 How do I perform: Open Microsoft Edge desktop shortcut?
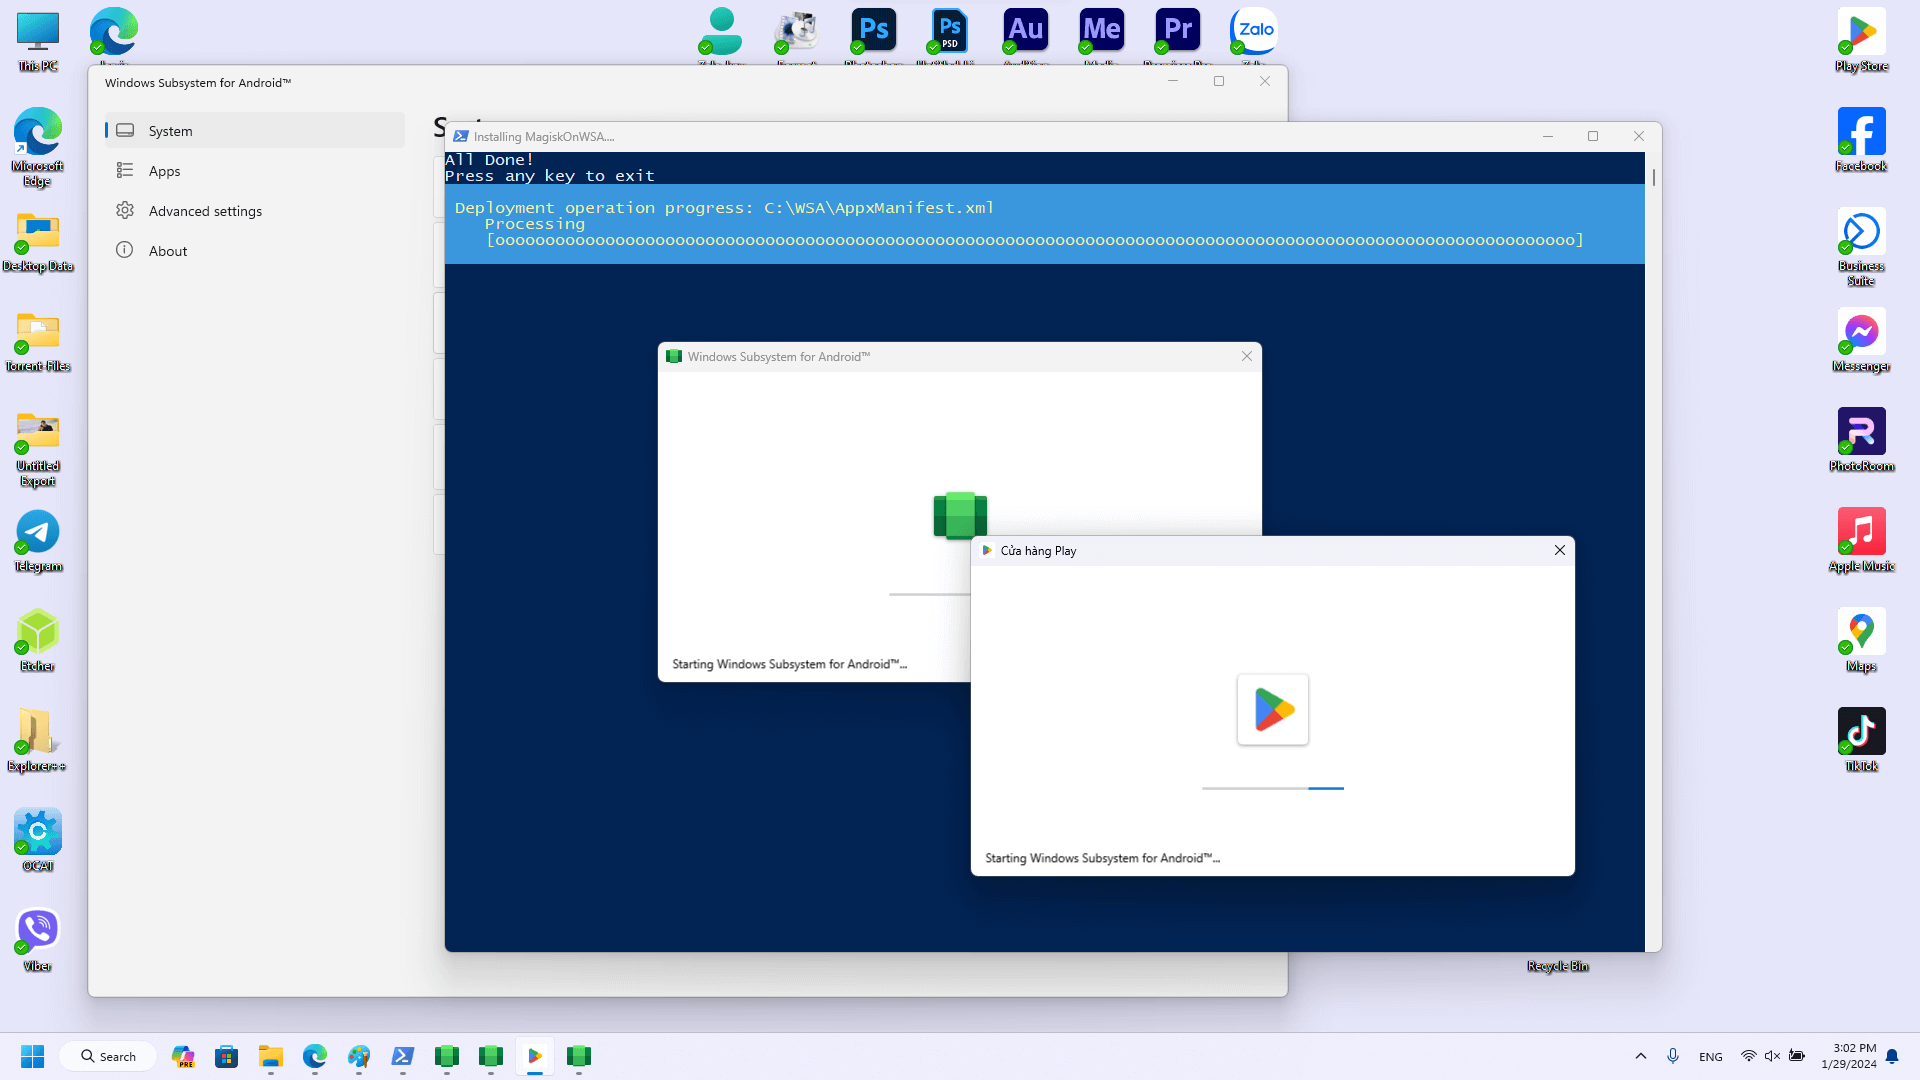[x=38, y=147]
